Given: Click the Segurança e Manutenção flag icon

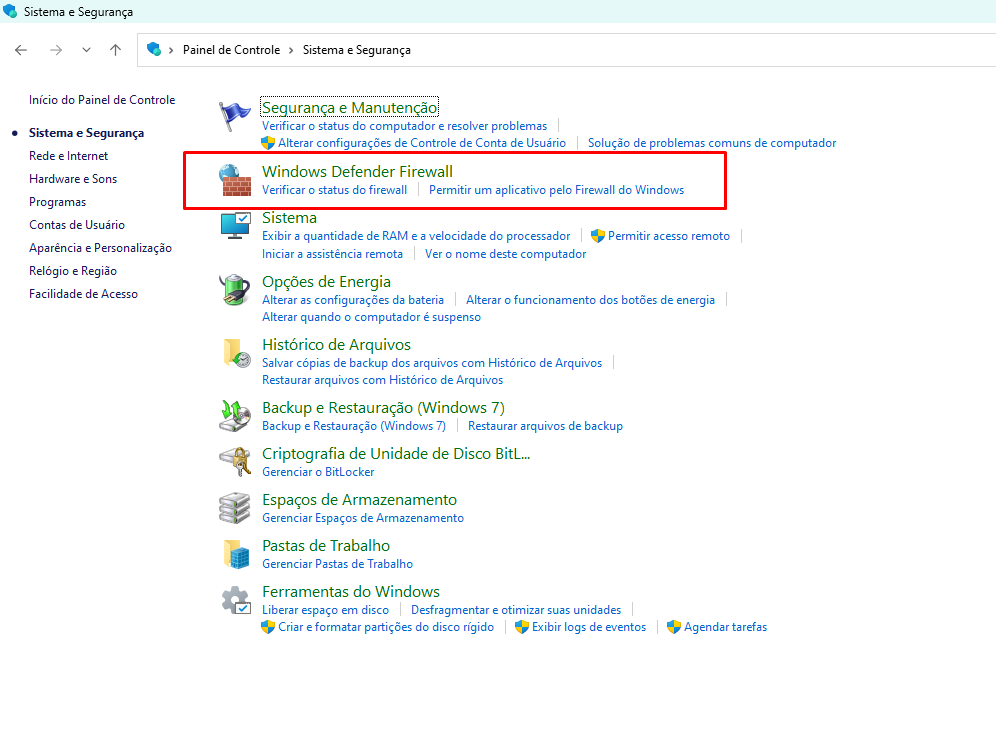Looking at the screenshot, I should point(234,116).
